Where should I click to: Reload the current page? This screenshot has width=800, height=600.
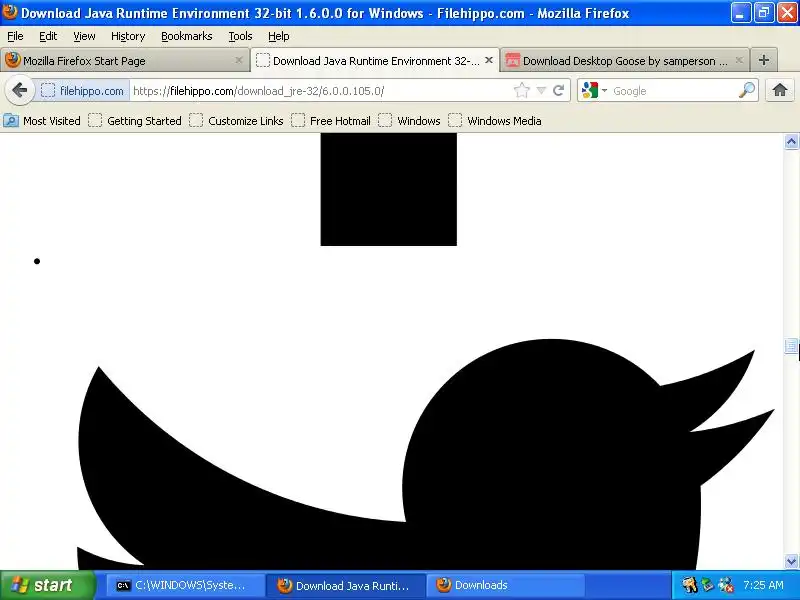tap(559, 91)
